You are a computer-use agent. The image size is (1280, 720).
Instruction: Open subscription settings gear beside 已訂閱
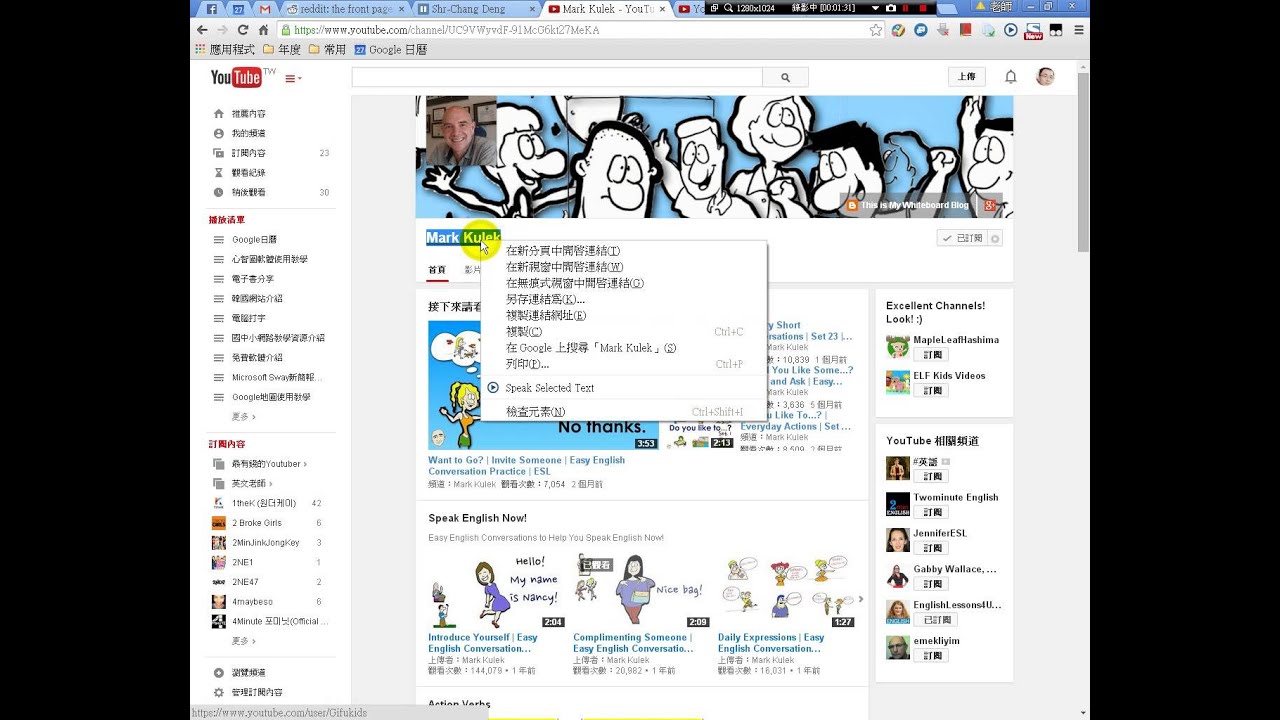pyautogui.click(x=995, y=238)
